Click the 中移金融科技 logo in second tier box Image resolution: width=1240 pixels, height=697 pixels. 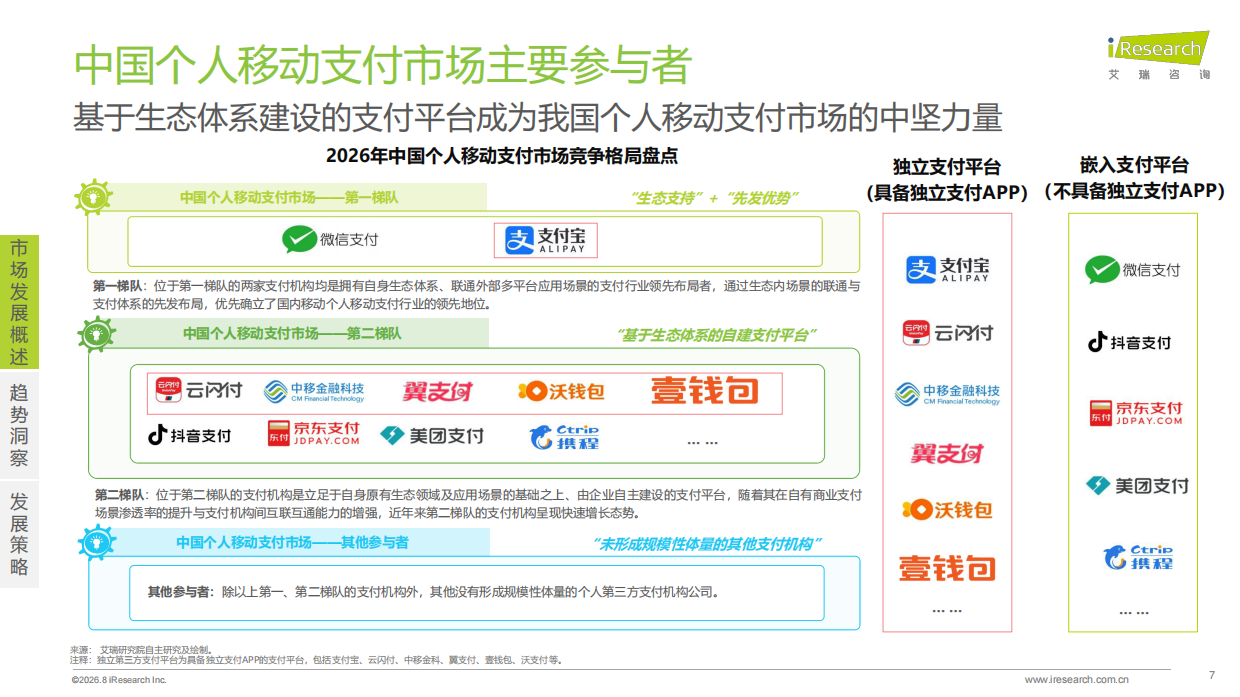click(x=314, y=392)
